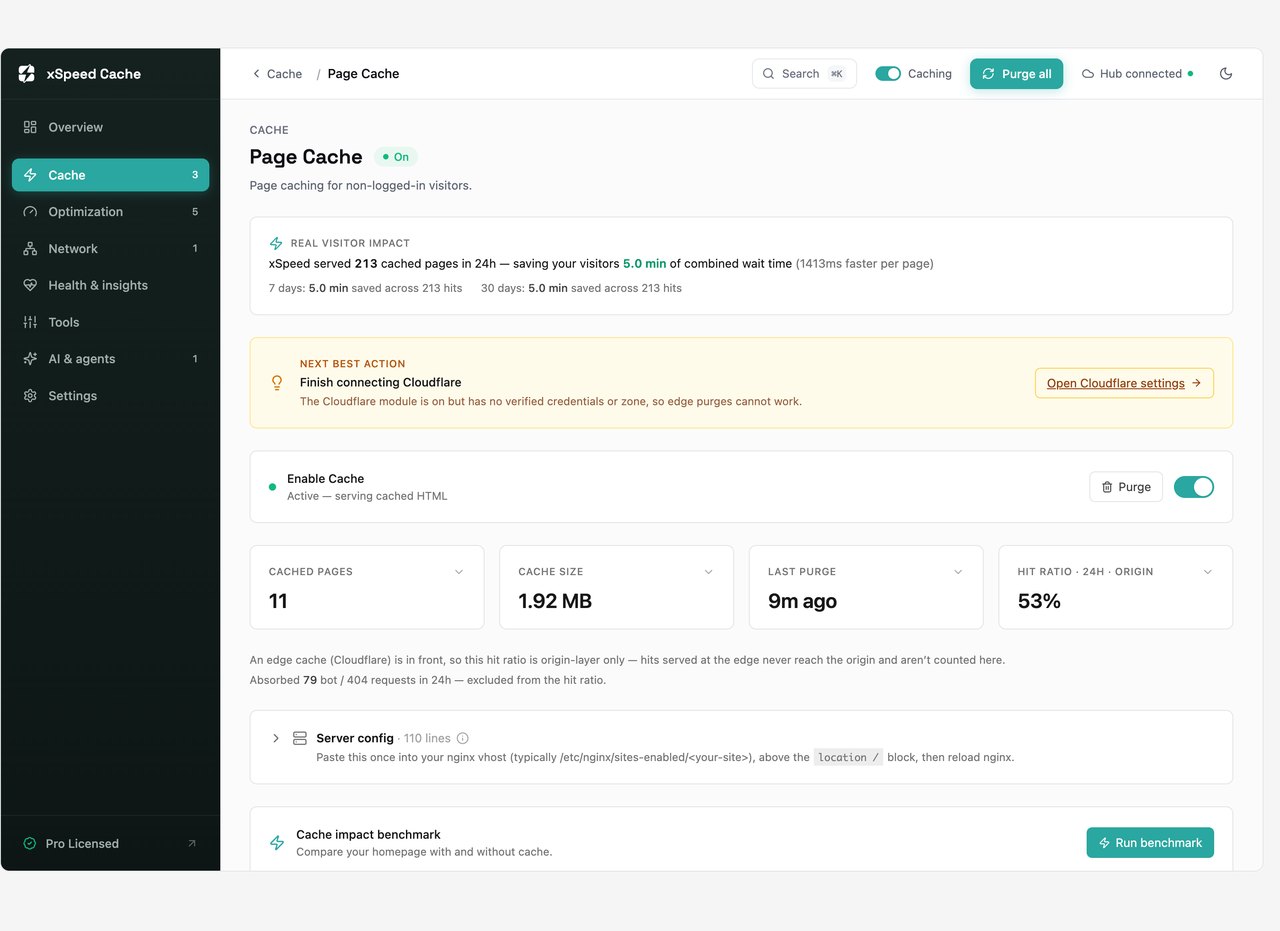Click the search magnifier icon
Image resolution: width=1280 pixels, height=931 pixels.
(x=768, y=74)
